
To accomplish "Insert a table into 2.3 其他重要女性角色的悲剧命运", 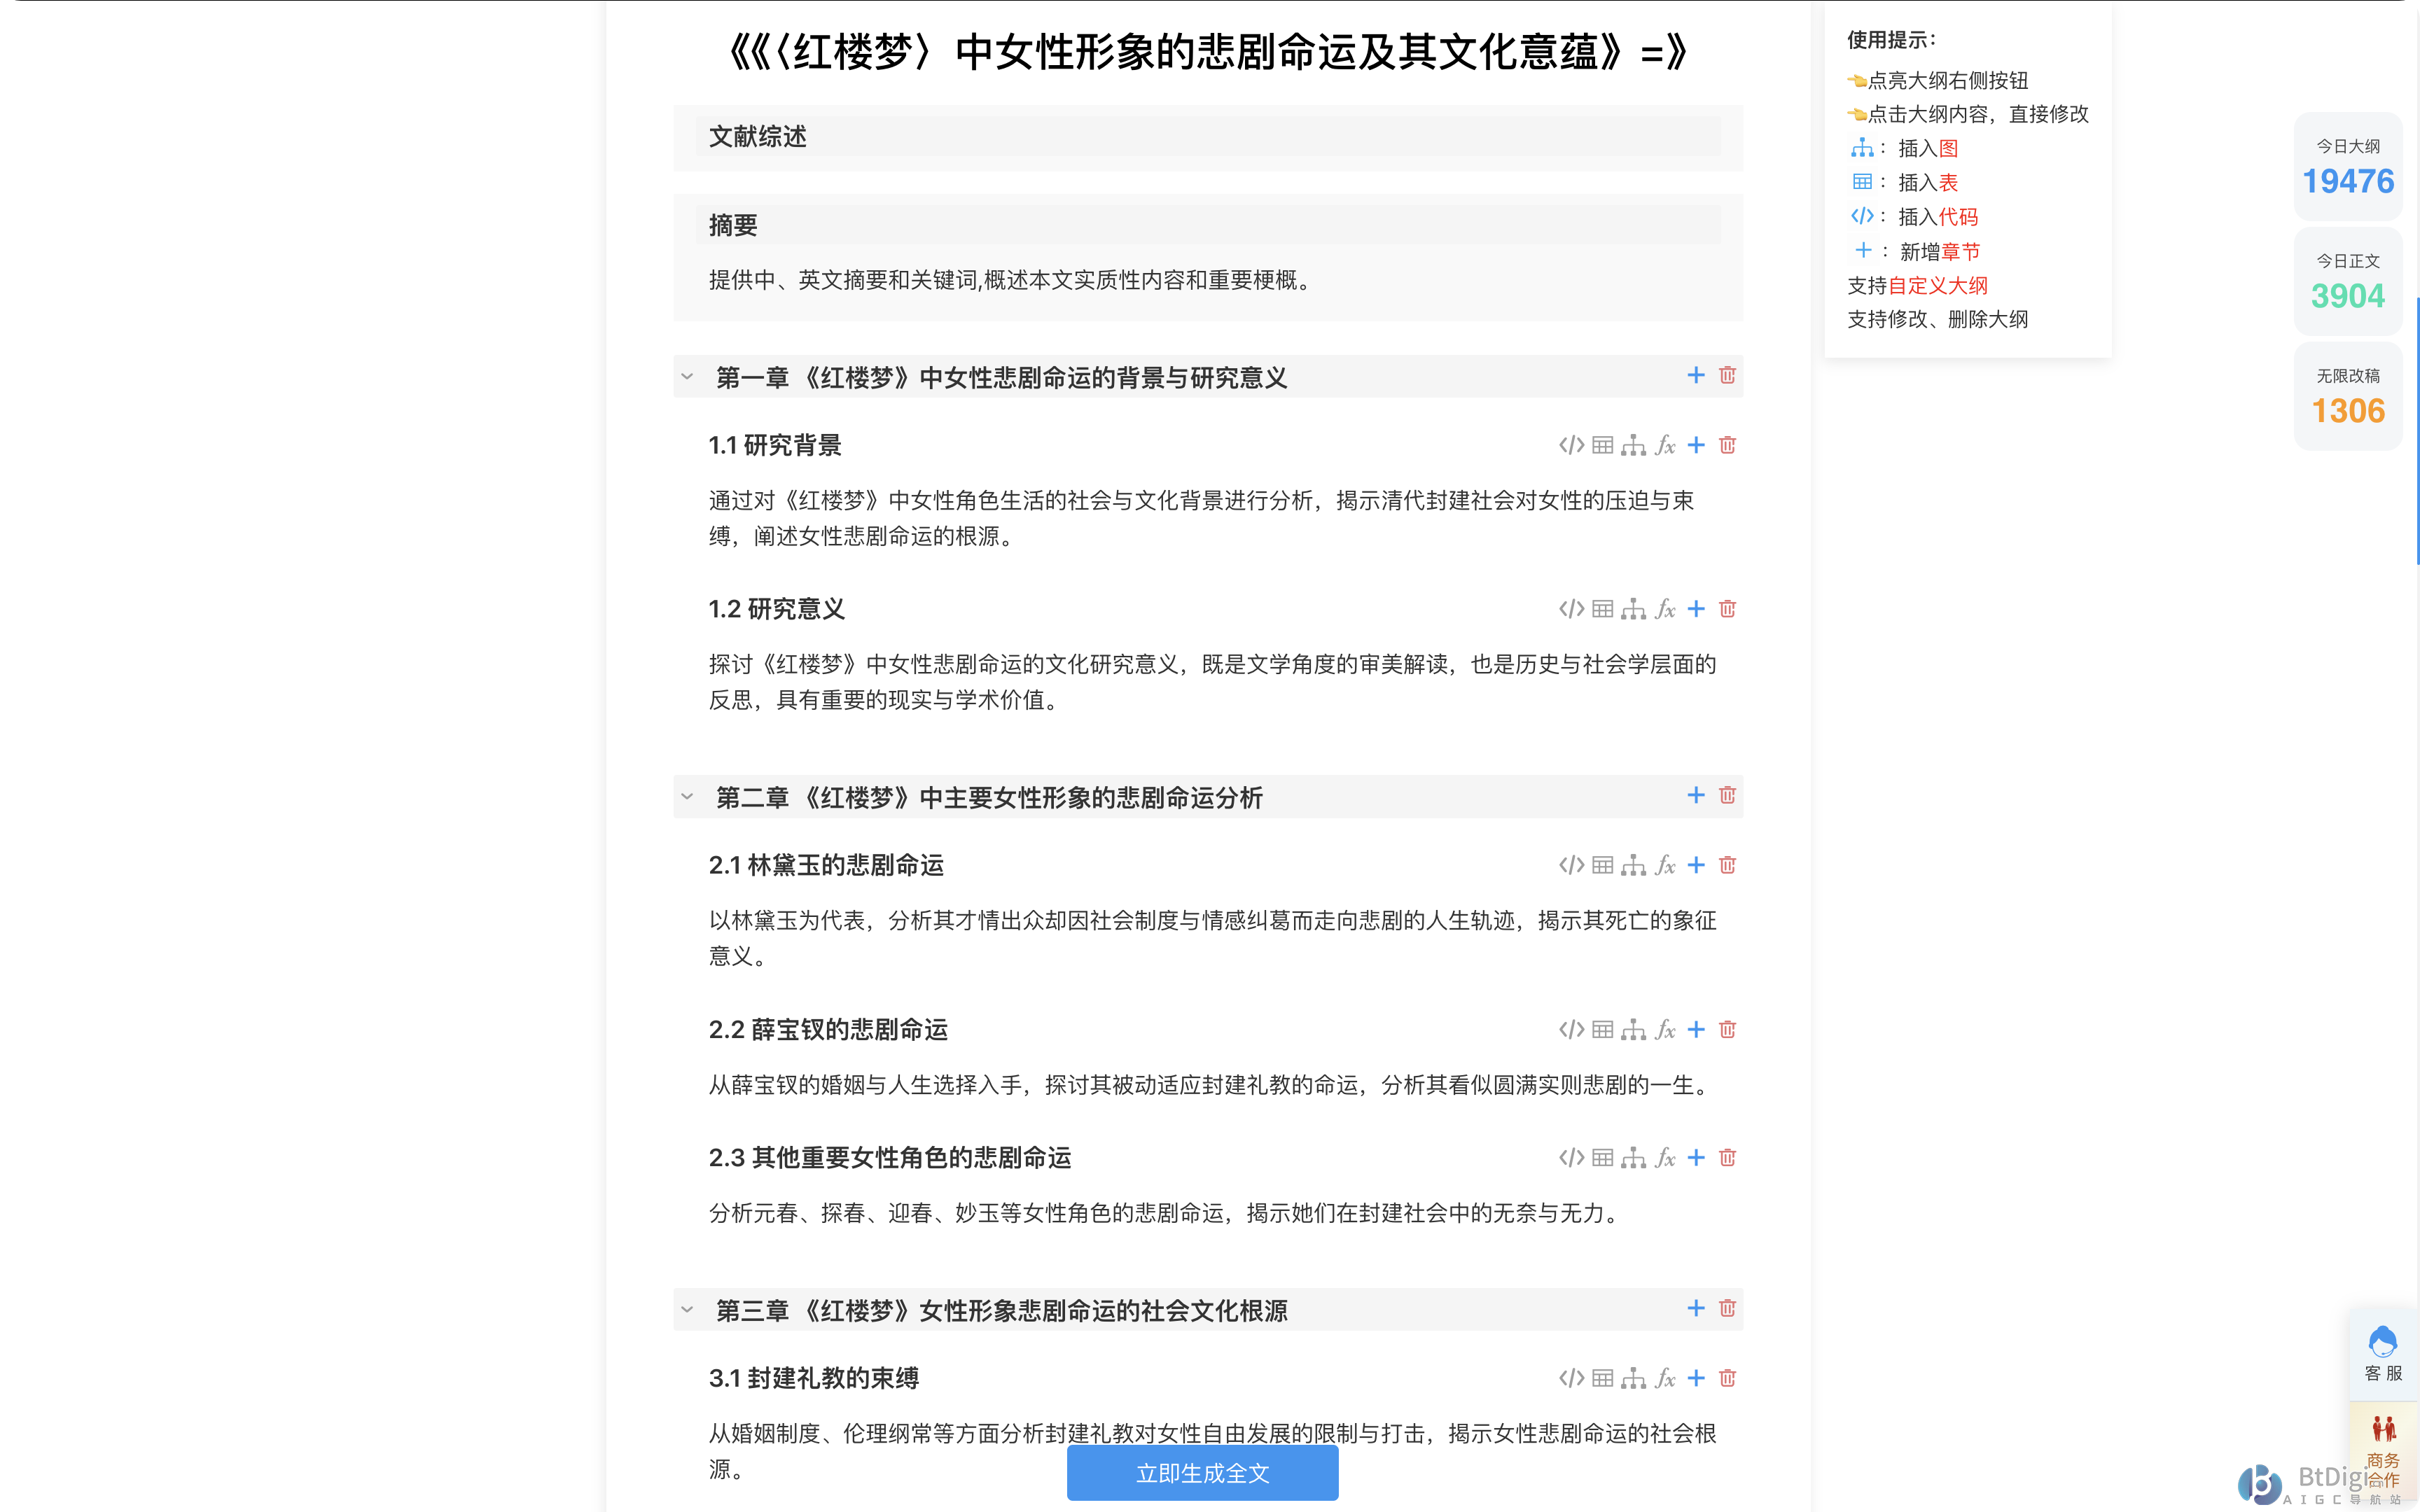I will (x=1603, y=1157).
